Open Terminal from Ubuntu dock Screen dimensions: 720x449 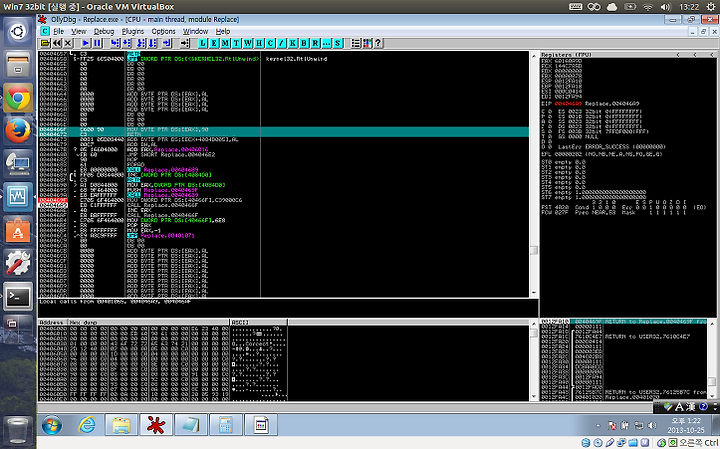click(18, 296)
